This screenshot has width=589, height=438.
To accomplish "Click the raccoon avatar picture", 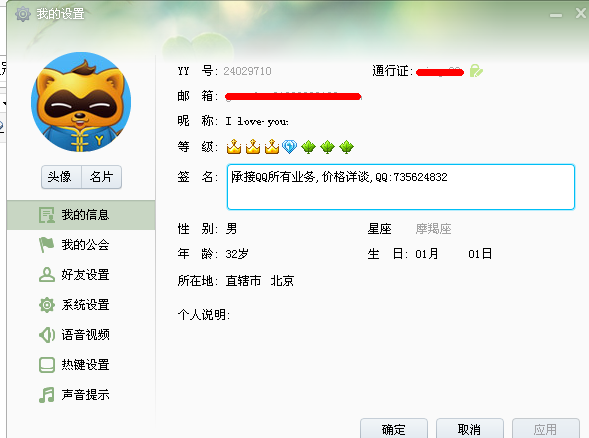I will click(81, 102).
